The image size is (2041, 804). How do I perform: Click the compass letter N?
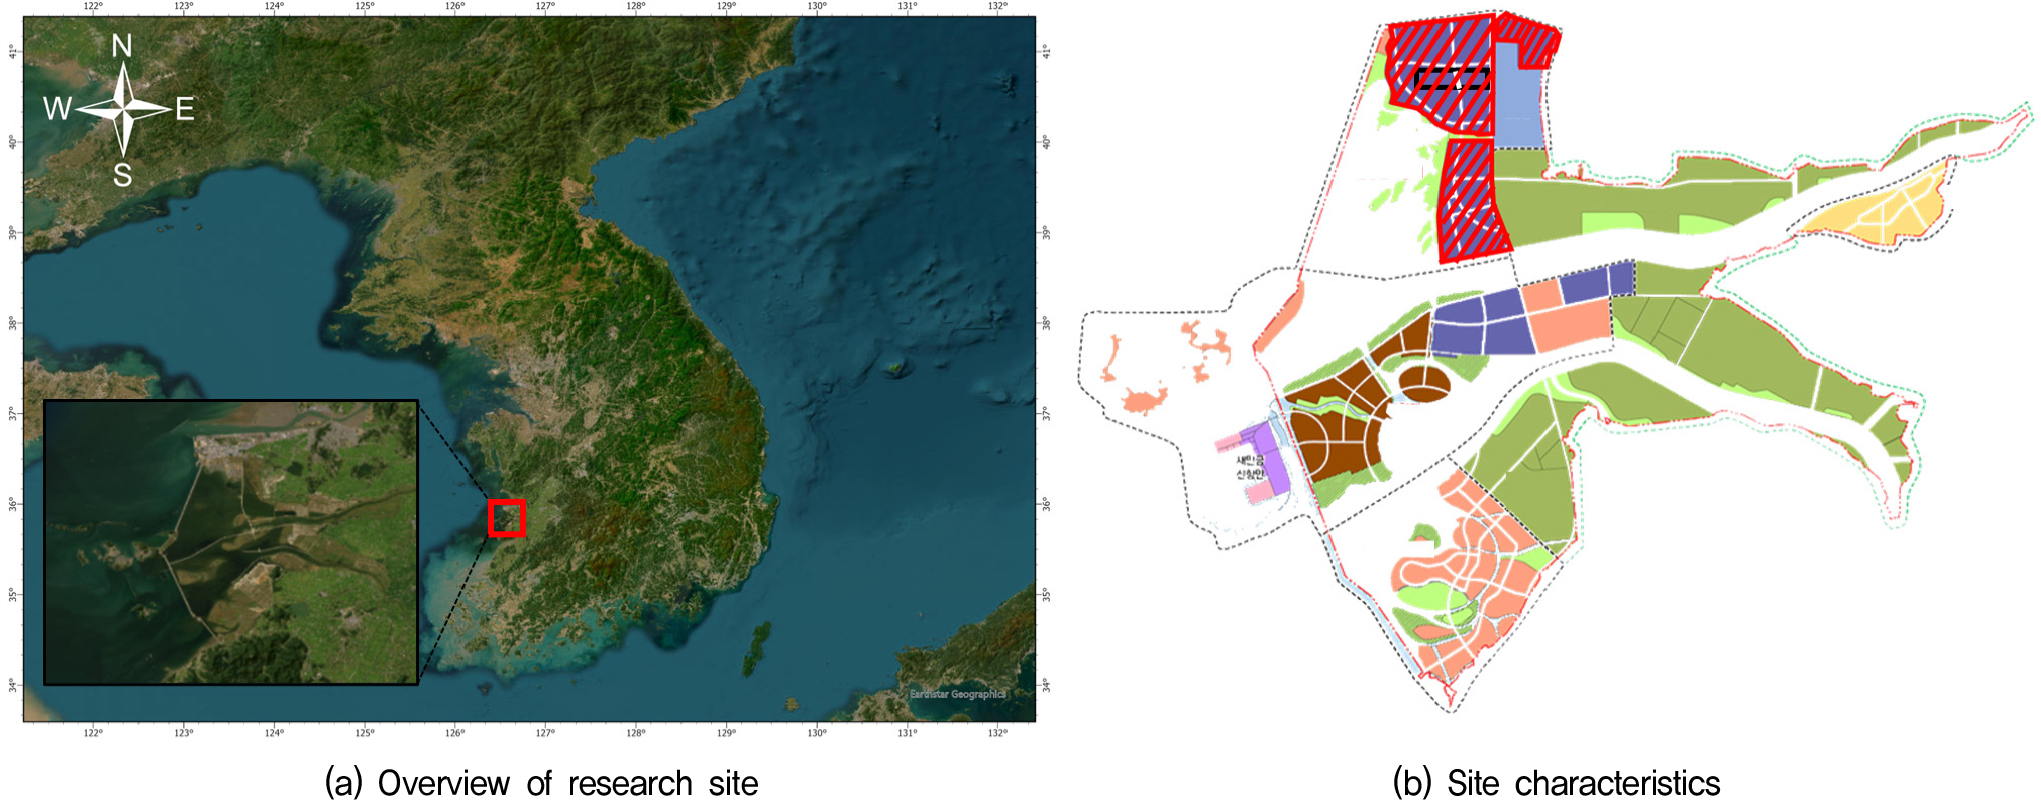(122, 46)
